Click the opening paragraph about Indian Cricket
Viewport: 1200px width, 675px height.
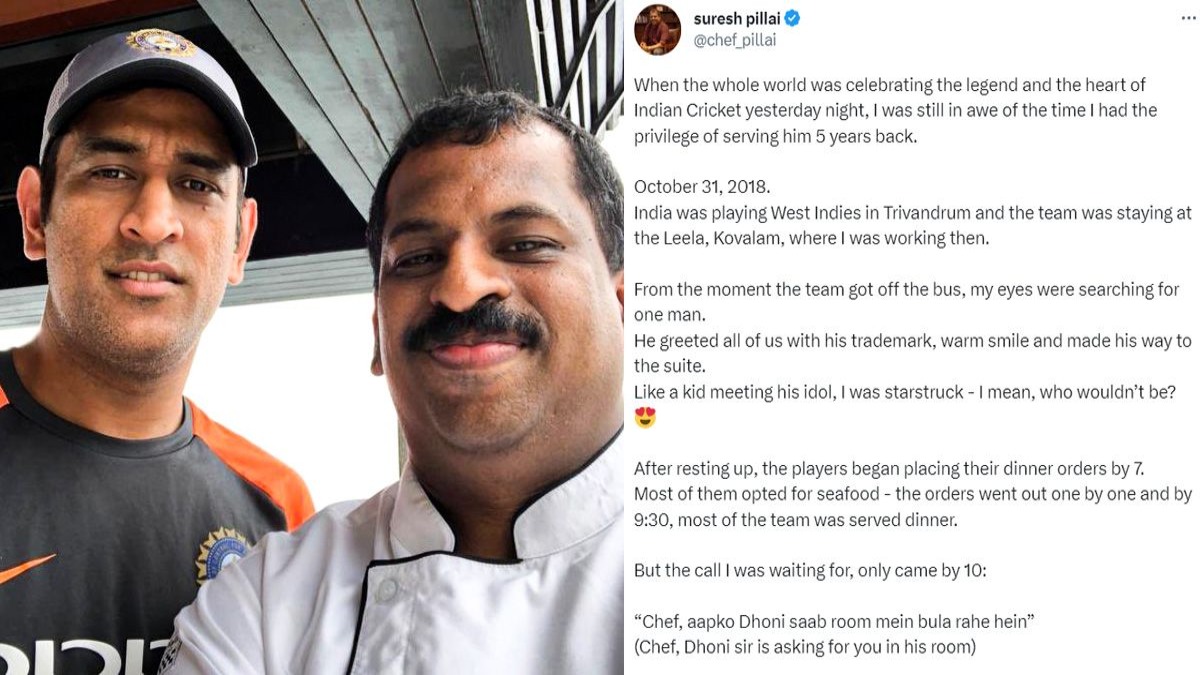[895, 110]
